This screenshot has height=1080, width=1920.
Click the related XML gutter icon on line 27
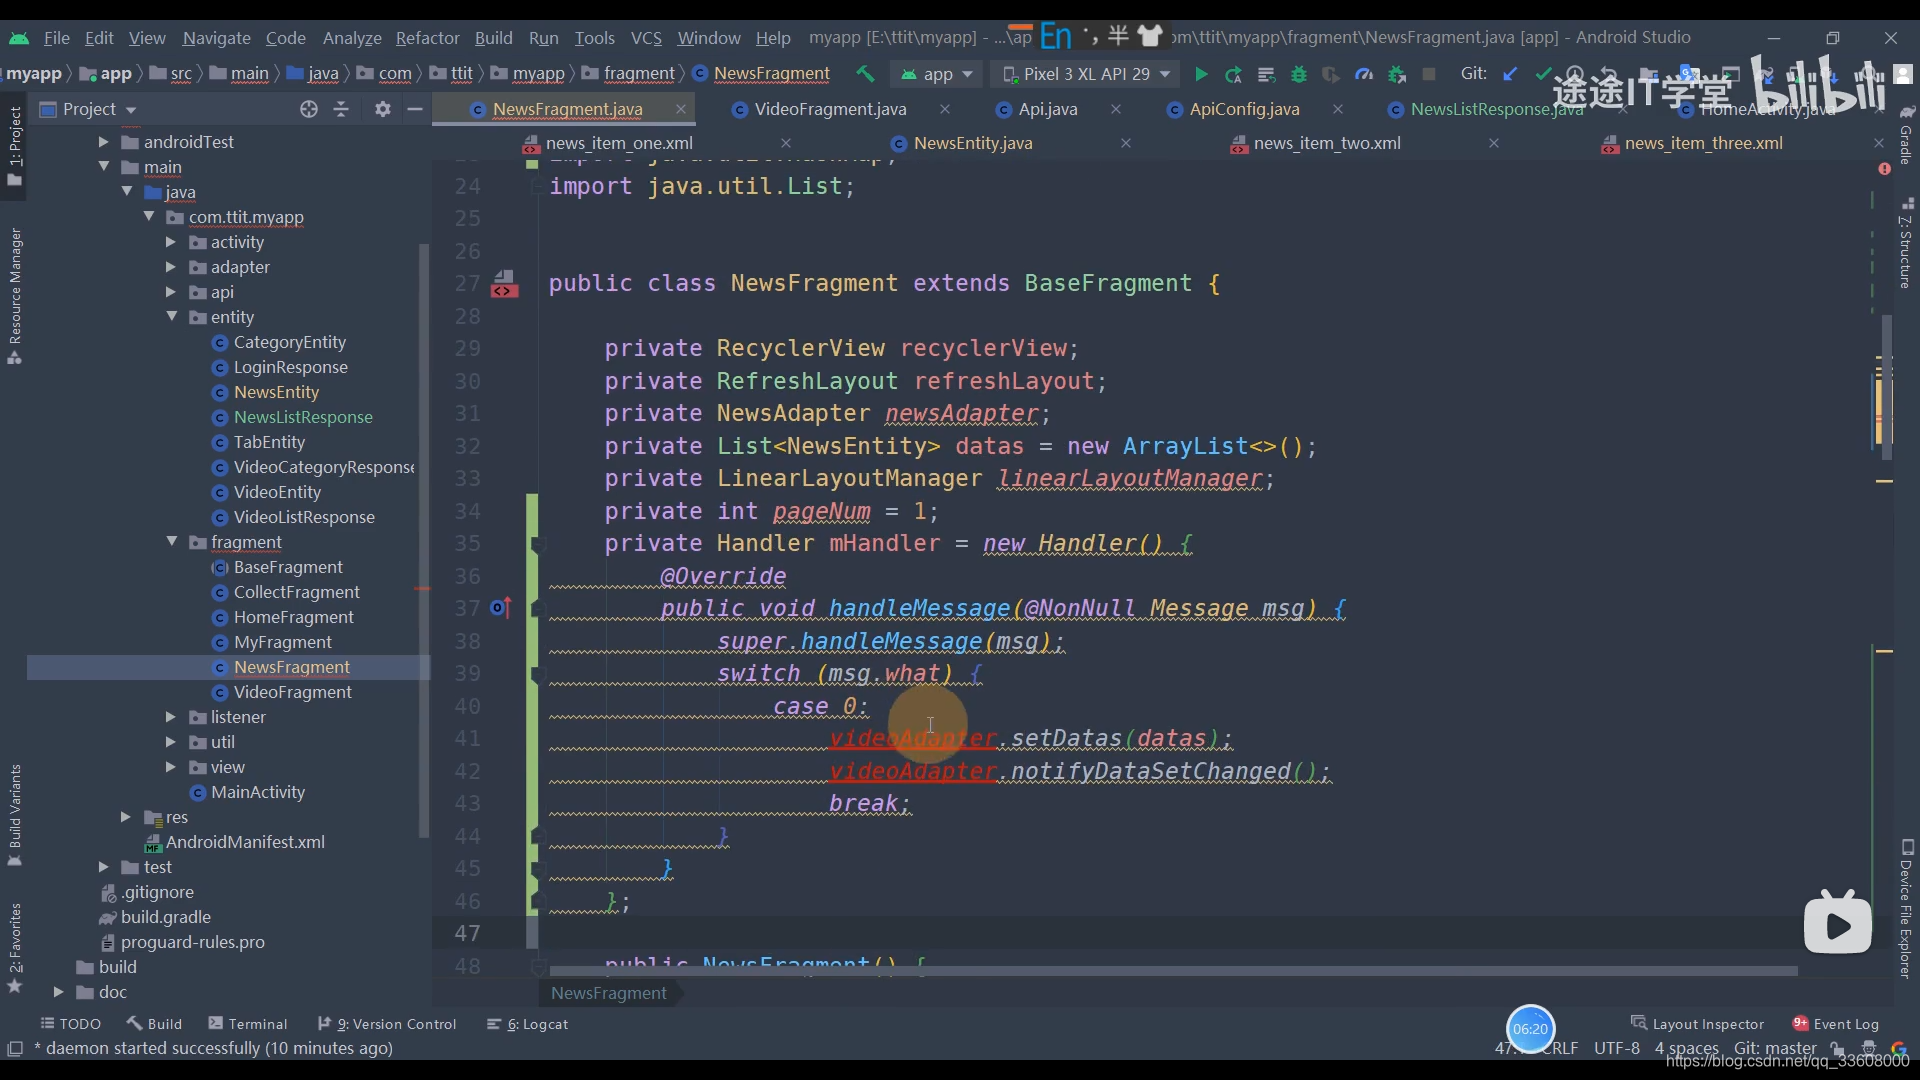tap(504, 284)
